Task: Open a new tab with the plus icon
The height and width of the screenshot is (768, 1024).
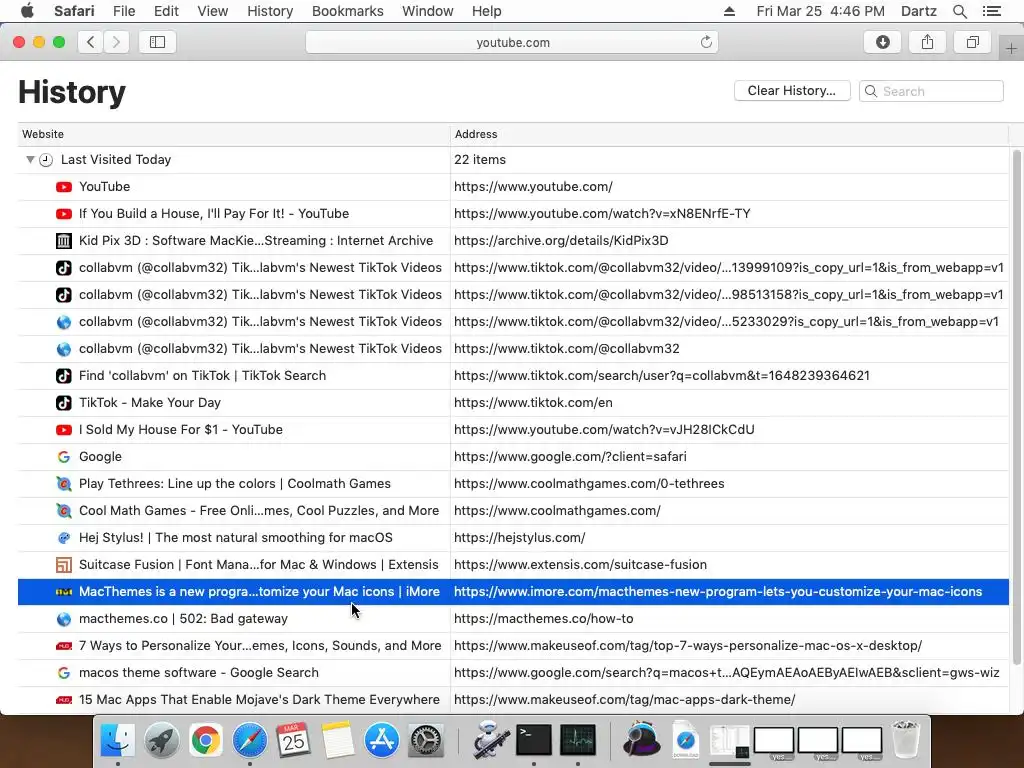Action: (1011, 48)
